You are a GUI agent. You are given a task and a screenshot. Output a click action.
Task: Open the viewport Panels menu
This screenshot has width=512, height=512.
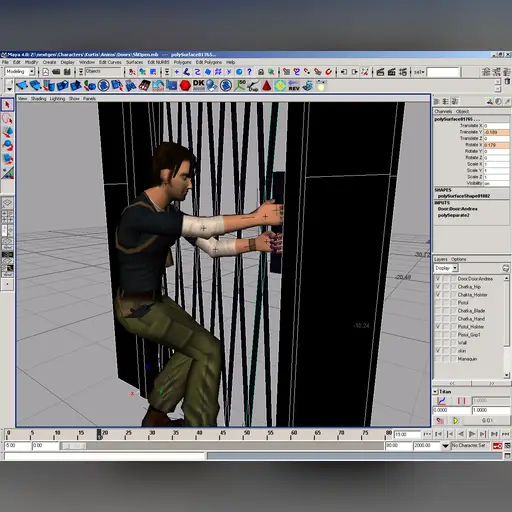point(89,99)
